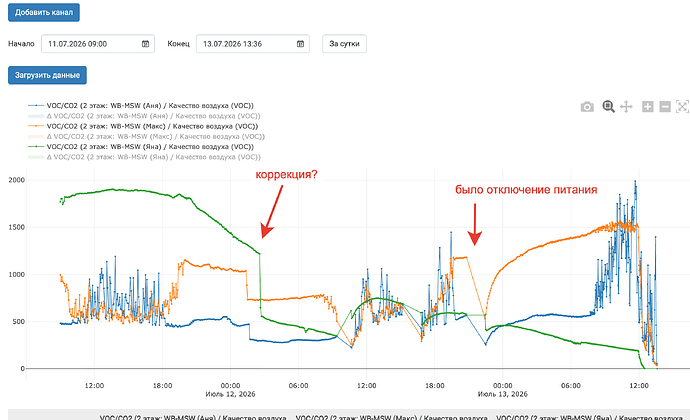Screen dimensions: 690x420
Task: Click the Начало date input field
Action: (98, 44)
